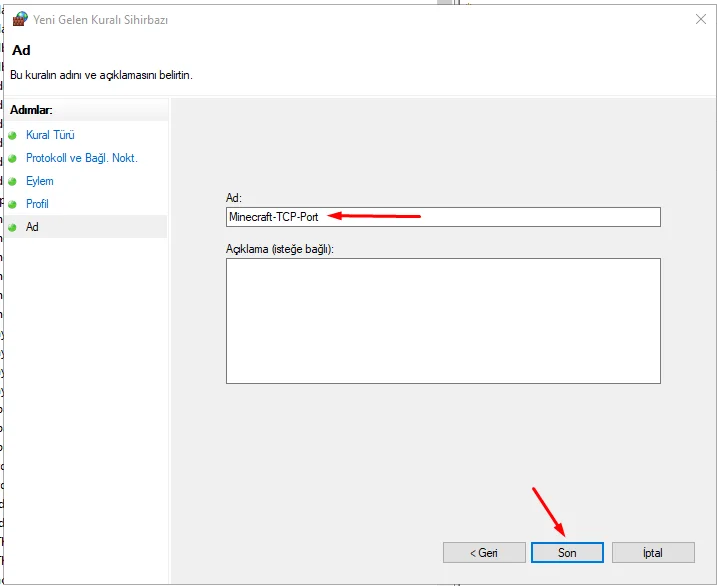Click the < Geri button
Image resolution: width=717 pixels, height=586 pixels.
point(484,553)
